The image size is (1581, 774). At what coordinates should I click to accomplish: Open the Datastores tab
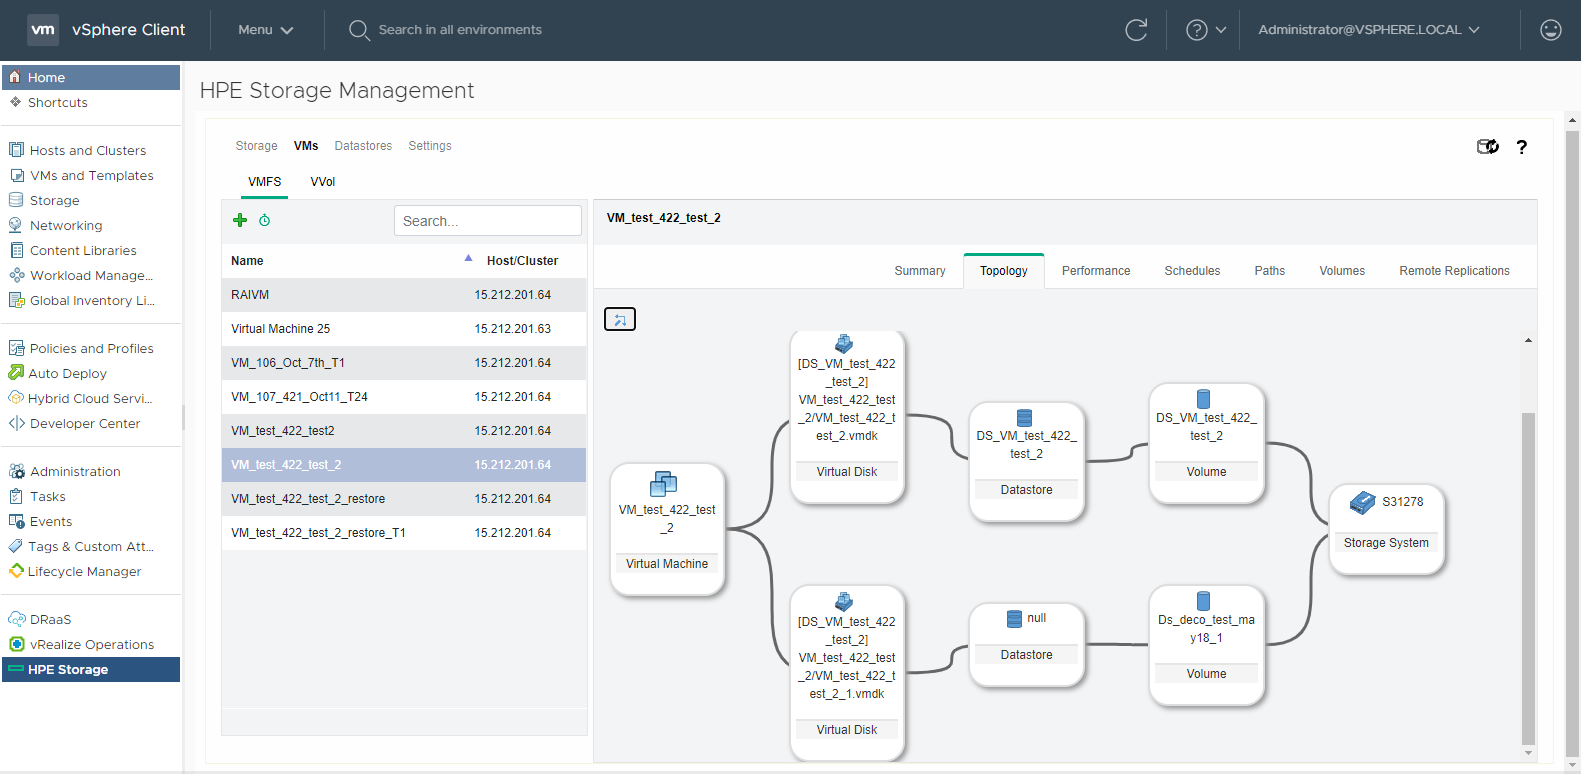coord(363,146)
